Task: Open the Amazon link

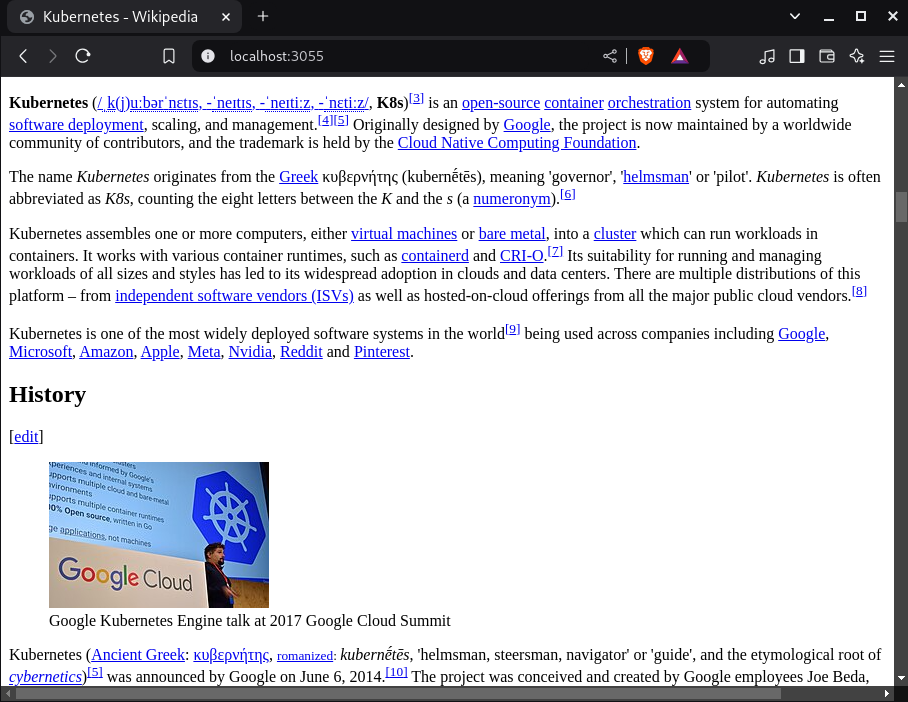Action: pyautogui.click(x=106, y=352)
